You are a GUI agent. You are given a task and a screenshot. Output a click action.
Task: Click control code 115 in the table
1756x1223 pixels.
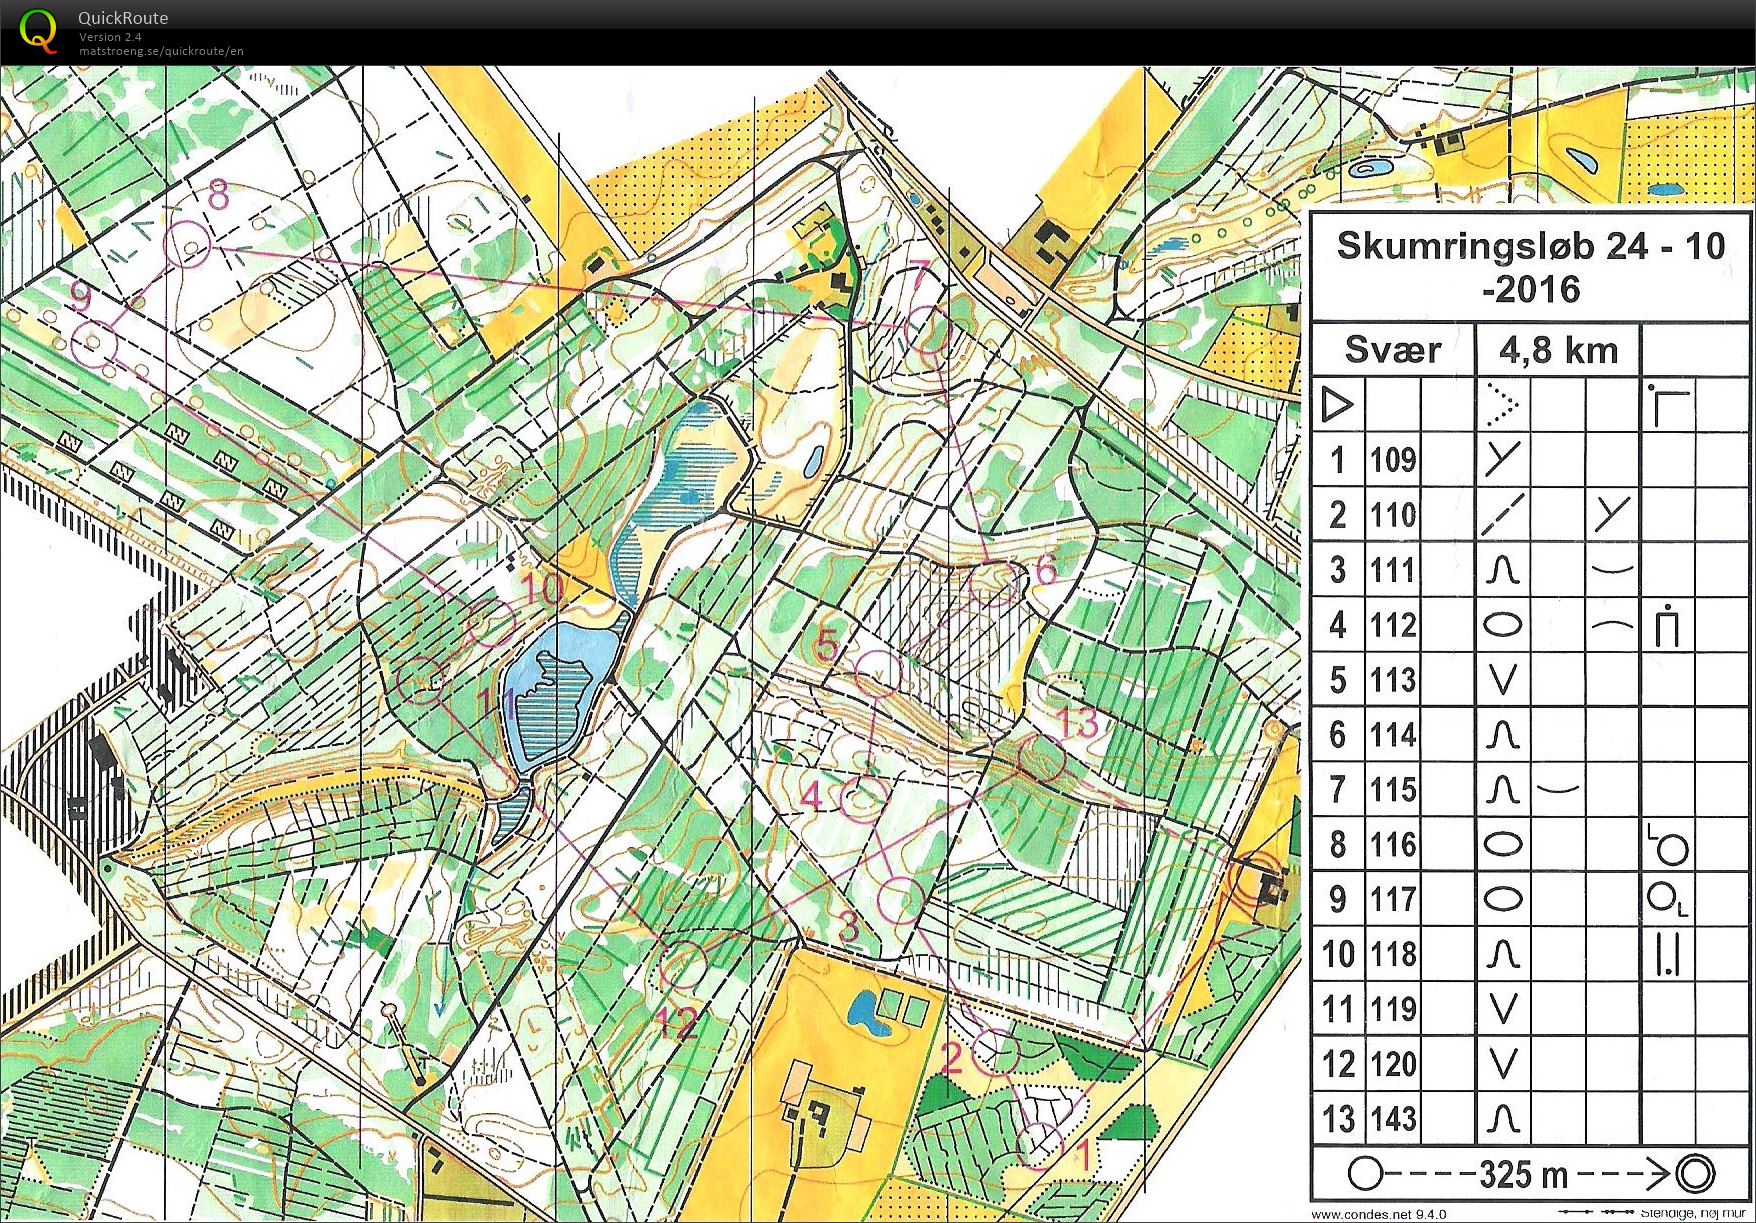point(1393,790)
